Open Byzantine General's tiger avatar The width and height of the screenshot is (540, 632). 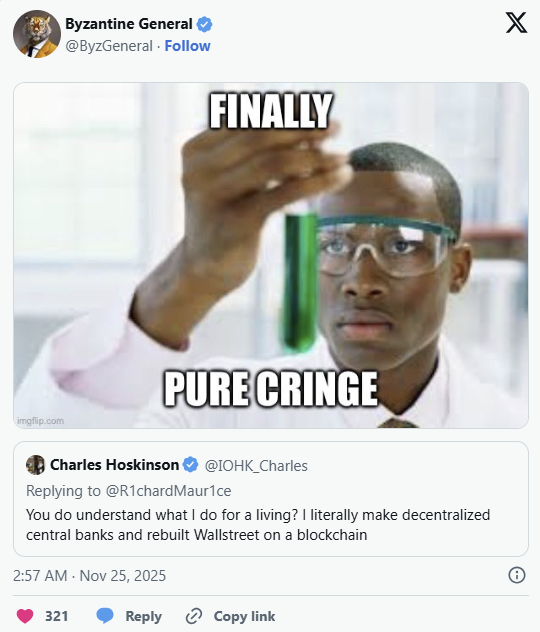tap(37, 34)
